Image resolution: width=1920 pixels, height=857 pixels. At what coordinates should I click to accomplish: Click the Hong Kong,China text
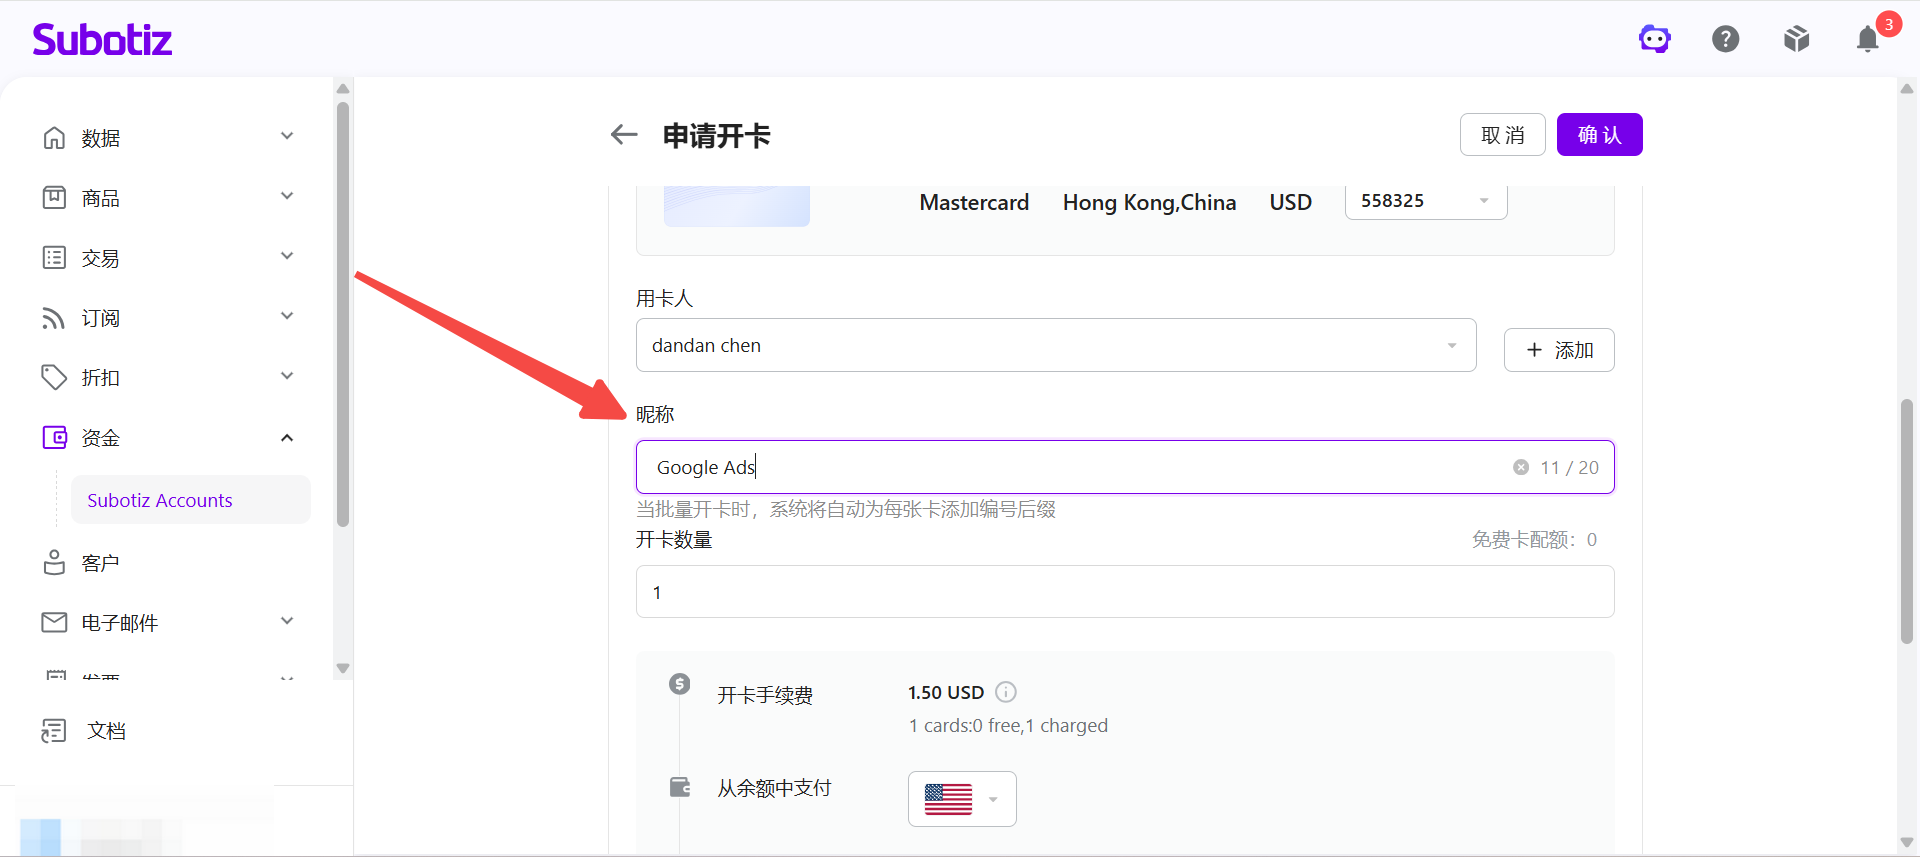1149,202
